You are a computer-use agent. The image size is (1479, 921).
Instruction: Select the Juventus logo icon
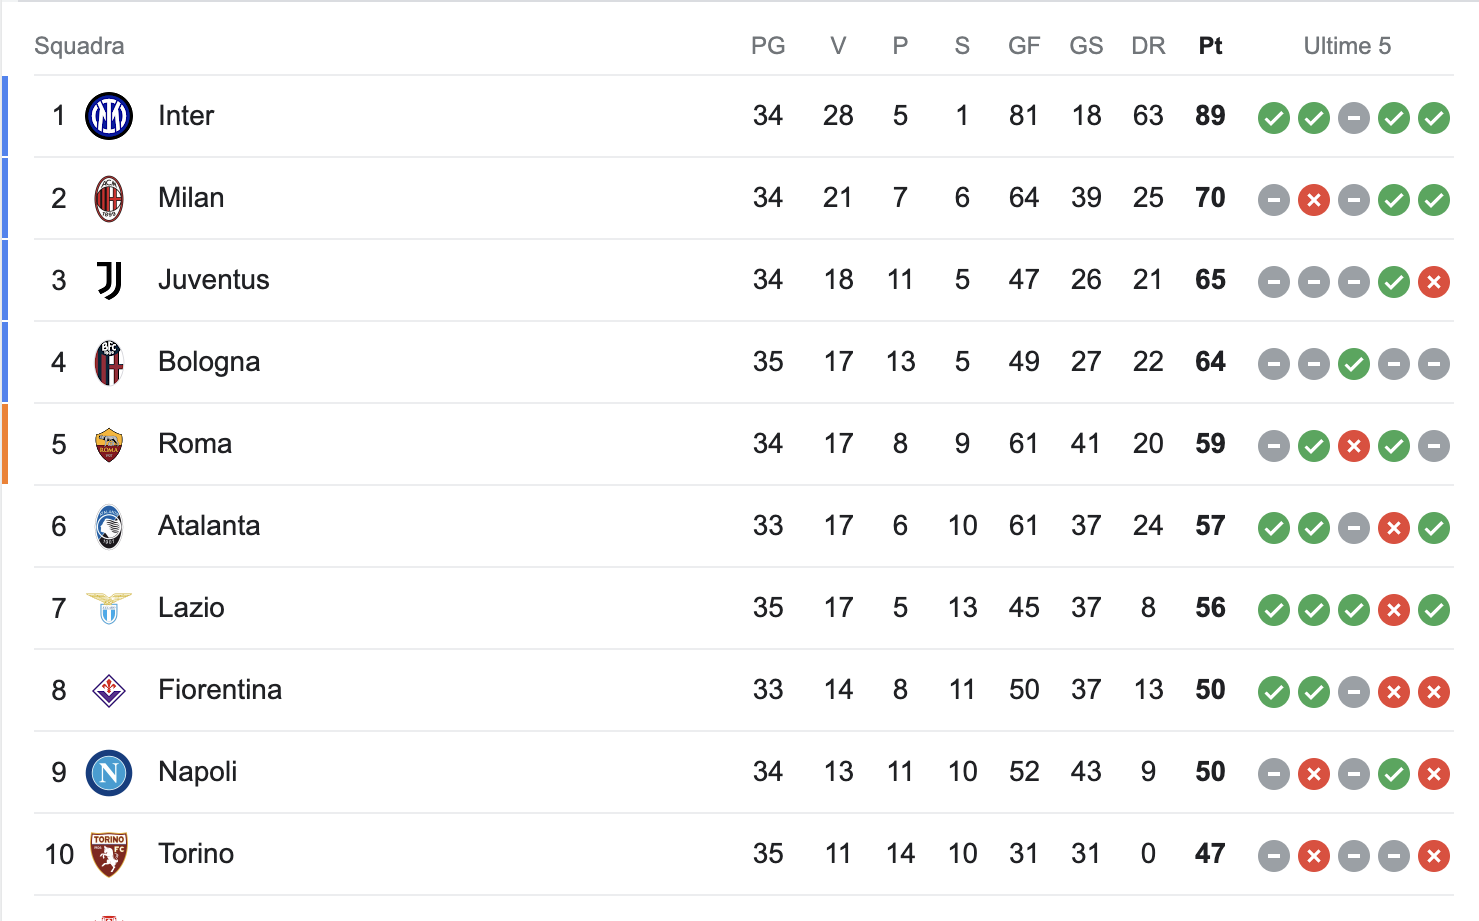pos(109,280)
